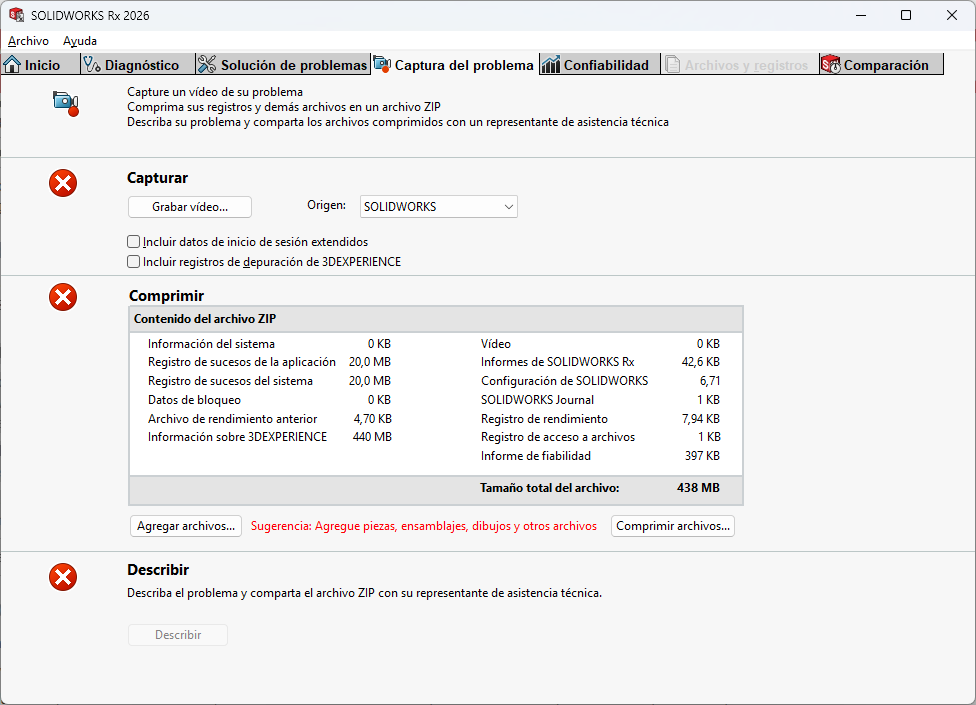Click the 438 MB total size value
976x705 pixels.
pos(698,488)
